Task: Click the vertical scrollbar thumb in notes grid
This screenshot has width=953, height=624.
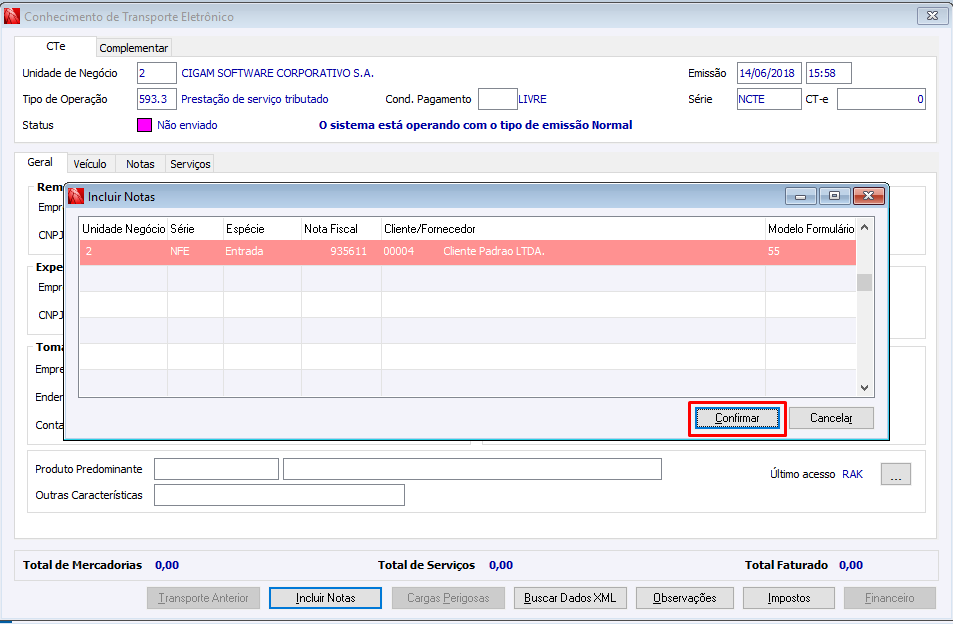Action: 864,283
